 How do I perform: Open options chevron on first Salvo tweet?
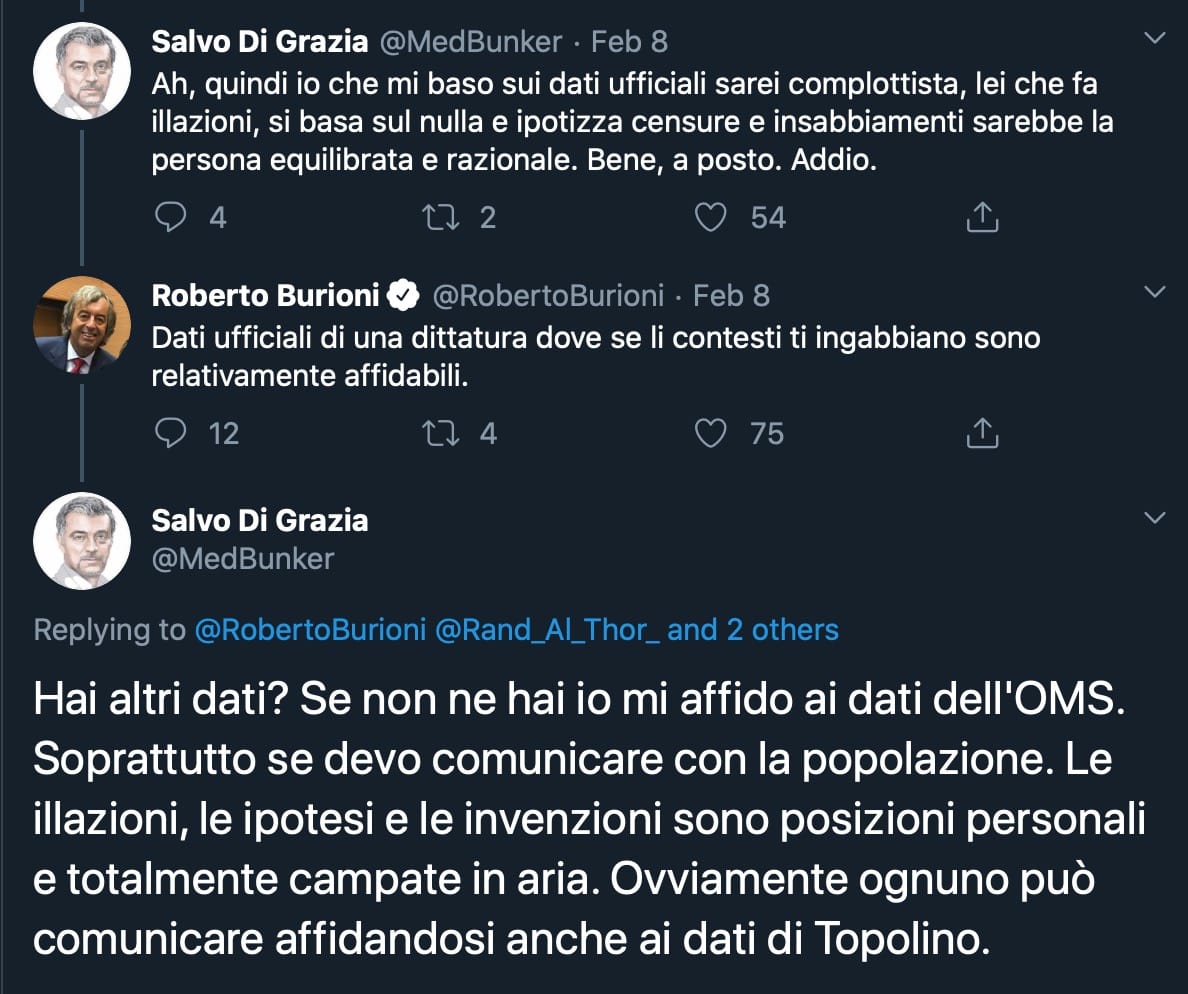pyautogui.click(x=1154, y=38)
